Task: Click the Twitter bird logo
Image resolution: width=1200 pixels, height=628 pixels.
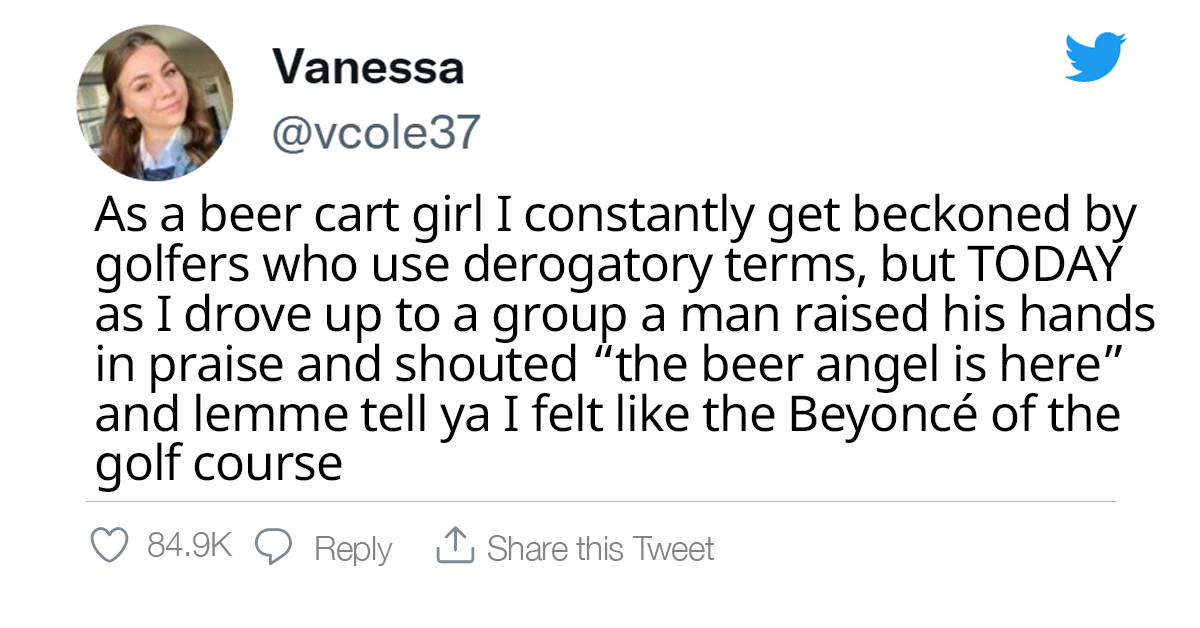Action: pyautogui.click(x=1094, y=56)
